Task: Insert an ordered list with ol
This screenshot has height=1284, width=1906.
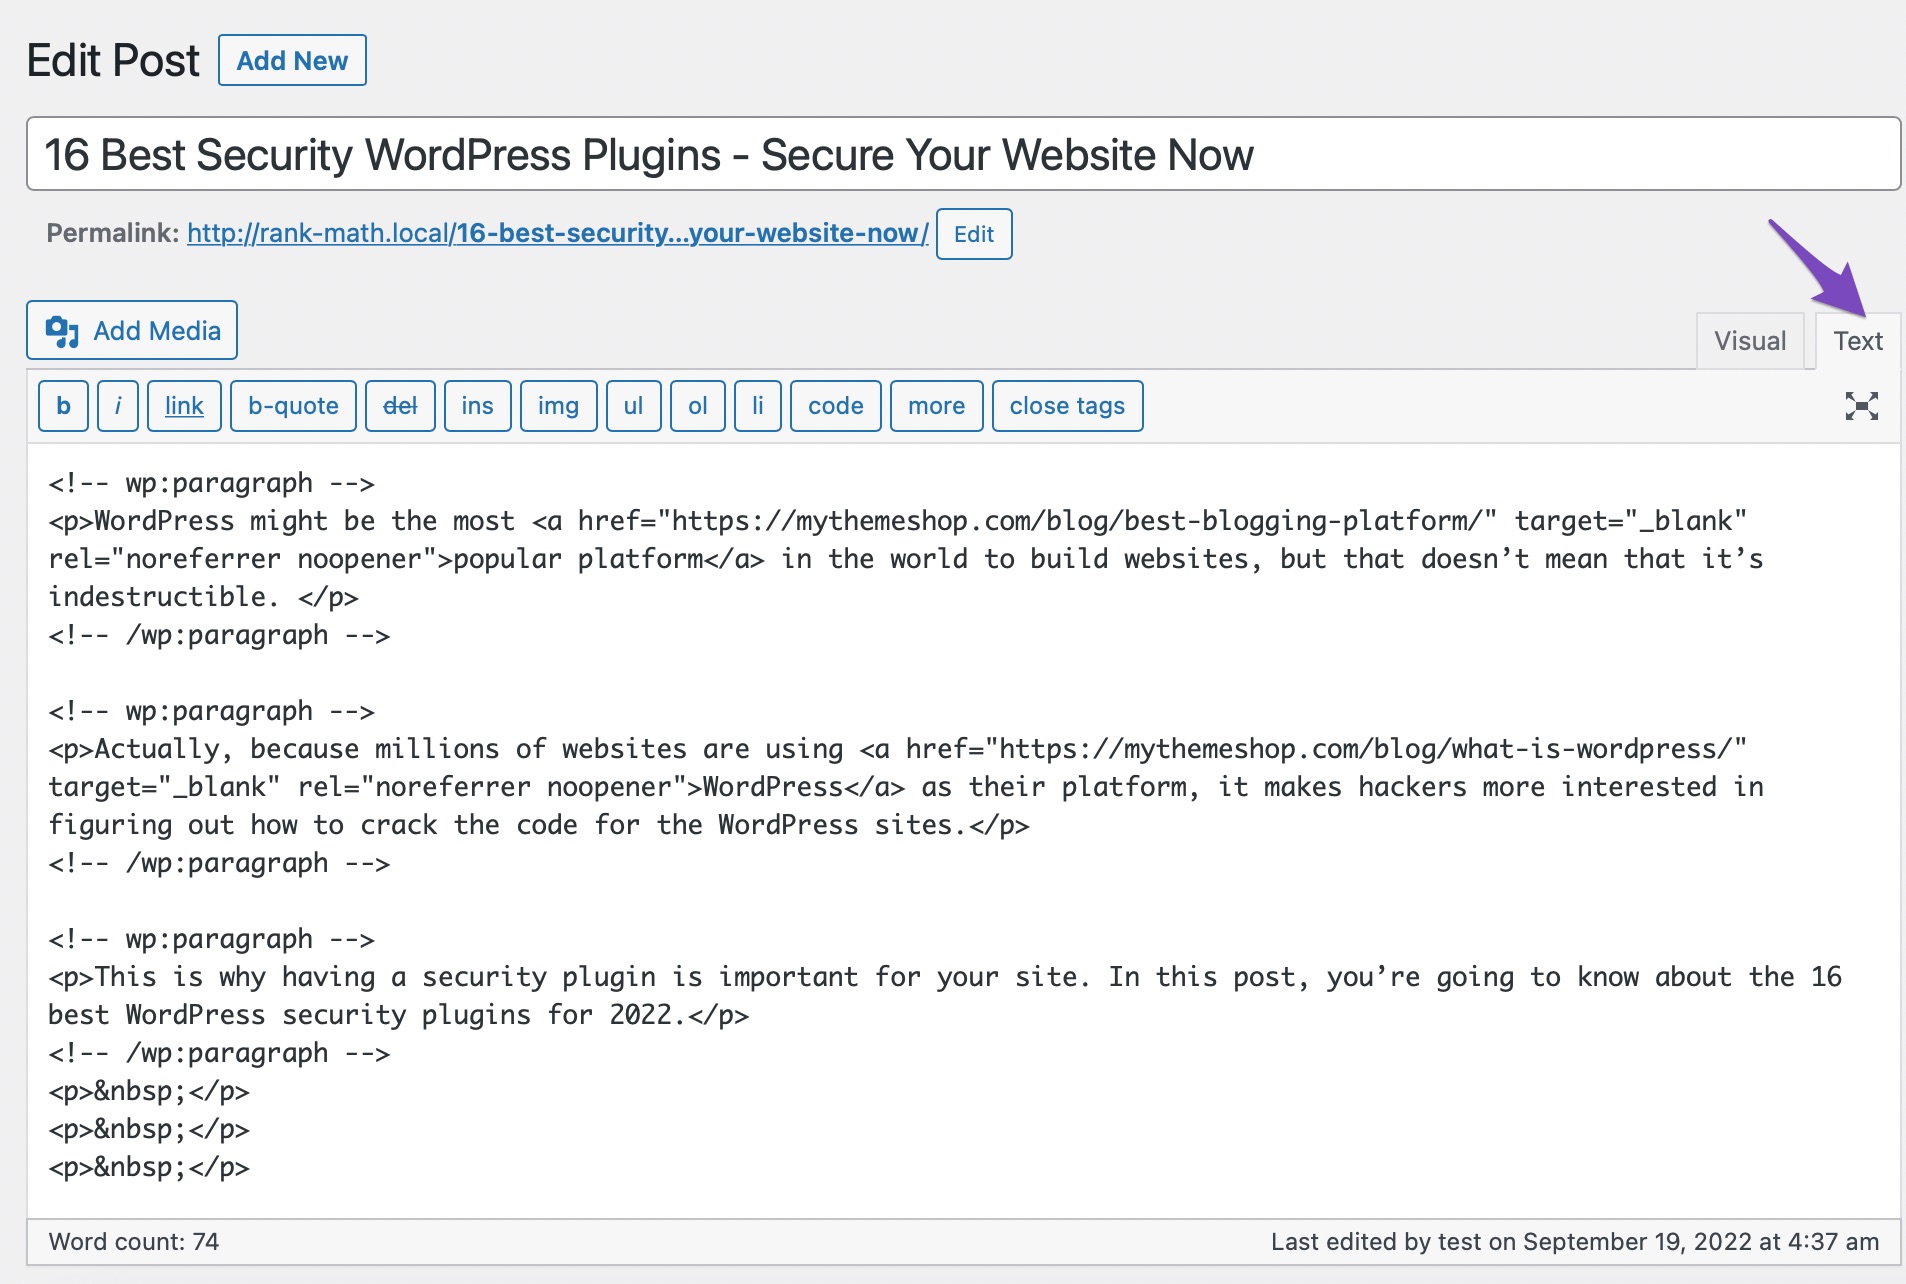Action: coord(697,406)
